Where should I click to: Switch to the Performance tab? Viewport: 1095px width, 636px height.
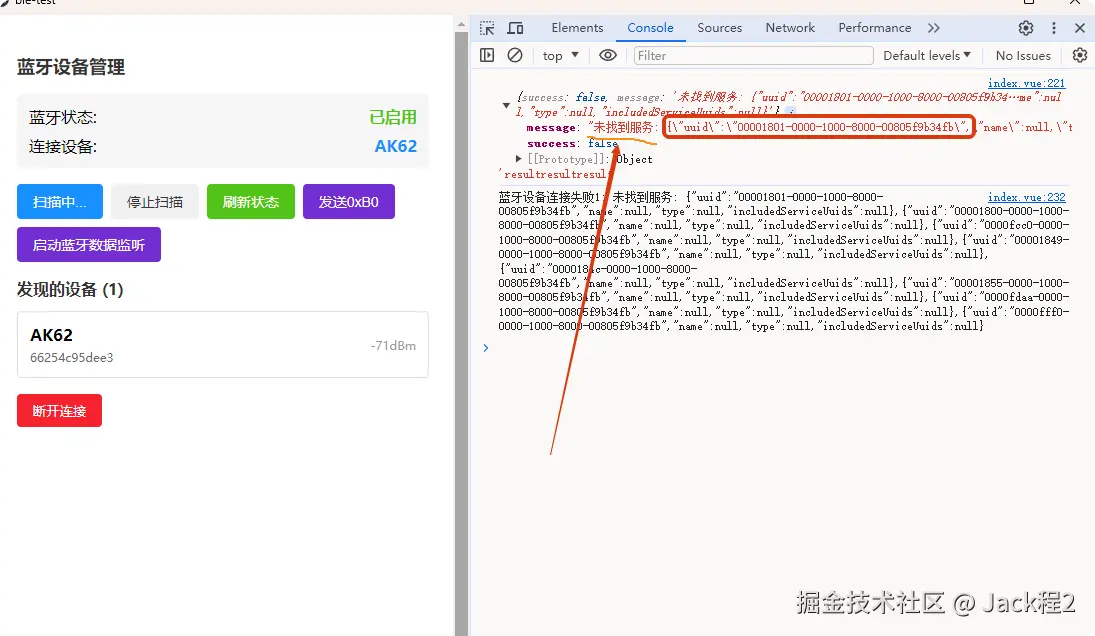pos(874,28)
